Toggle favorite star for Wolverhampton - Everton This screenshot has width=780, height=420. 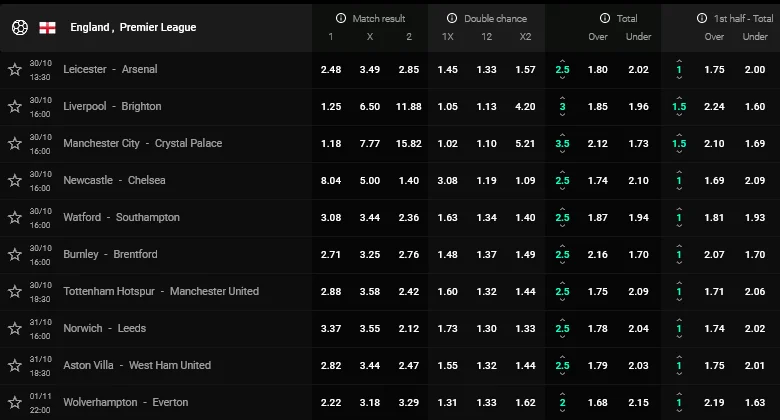click(15, 402)
